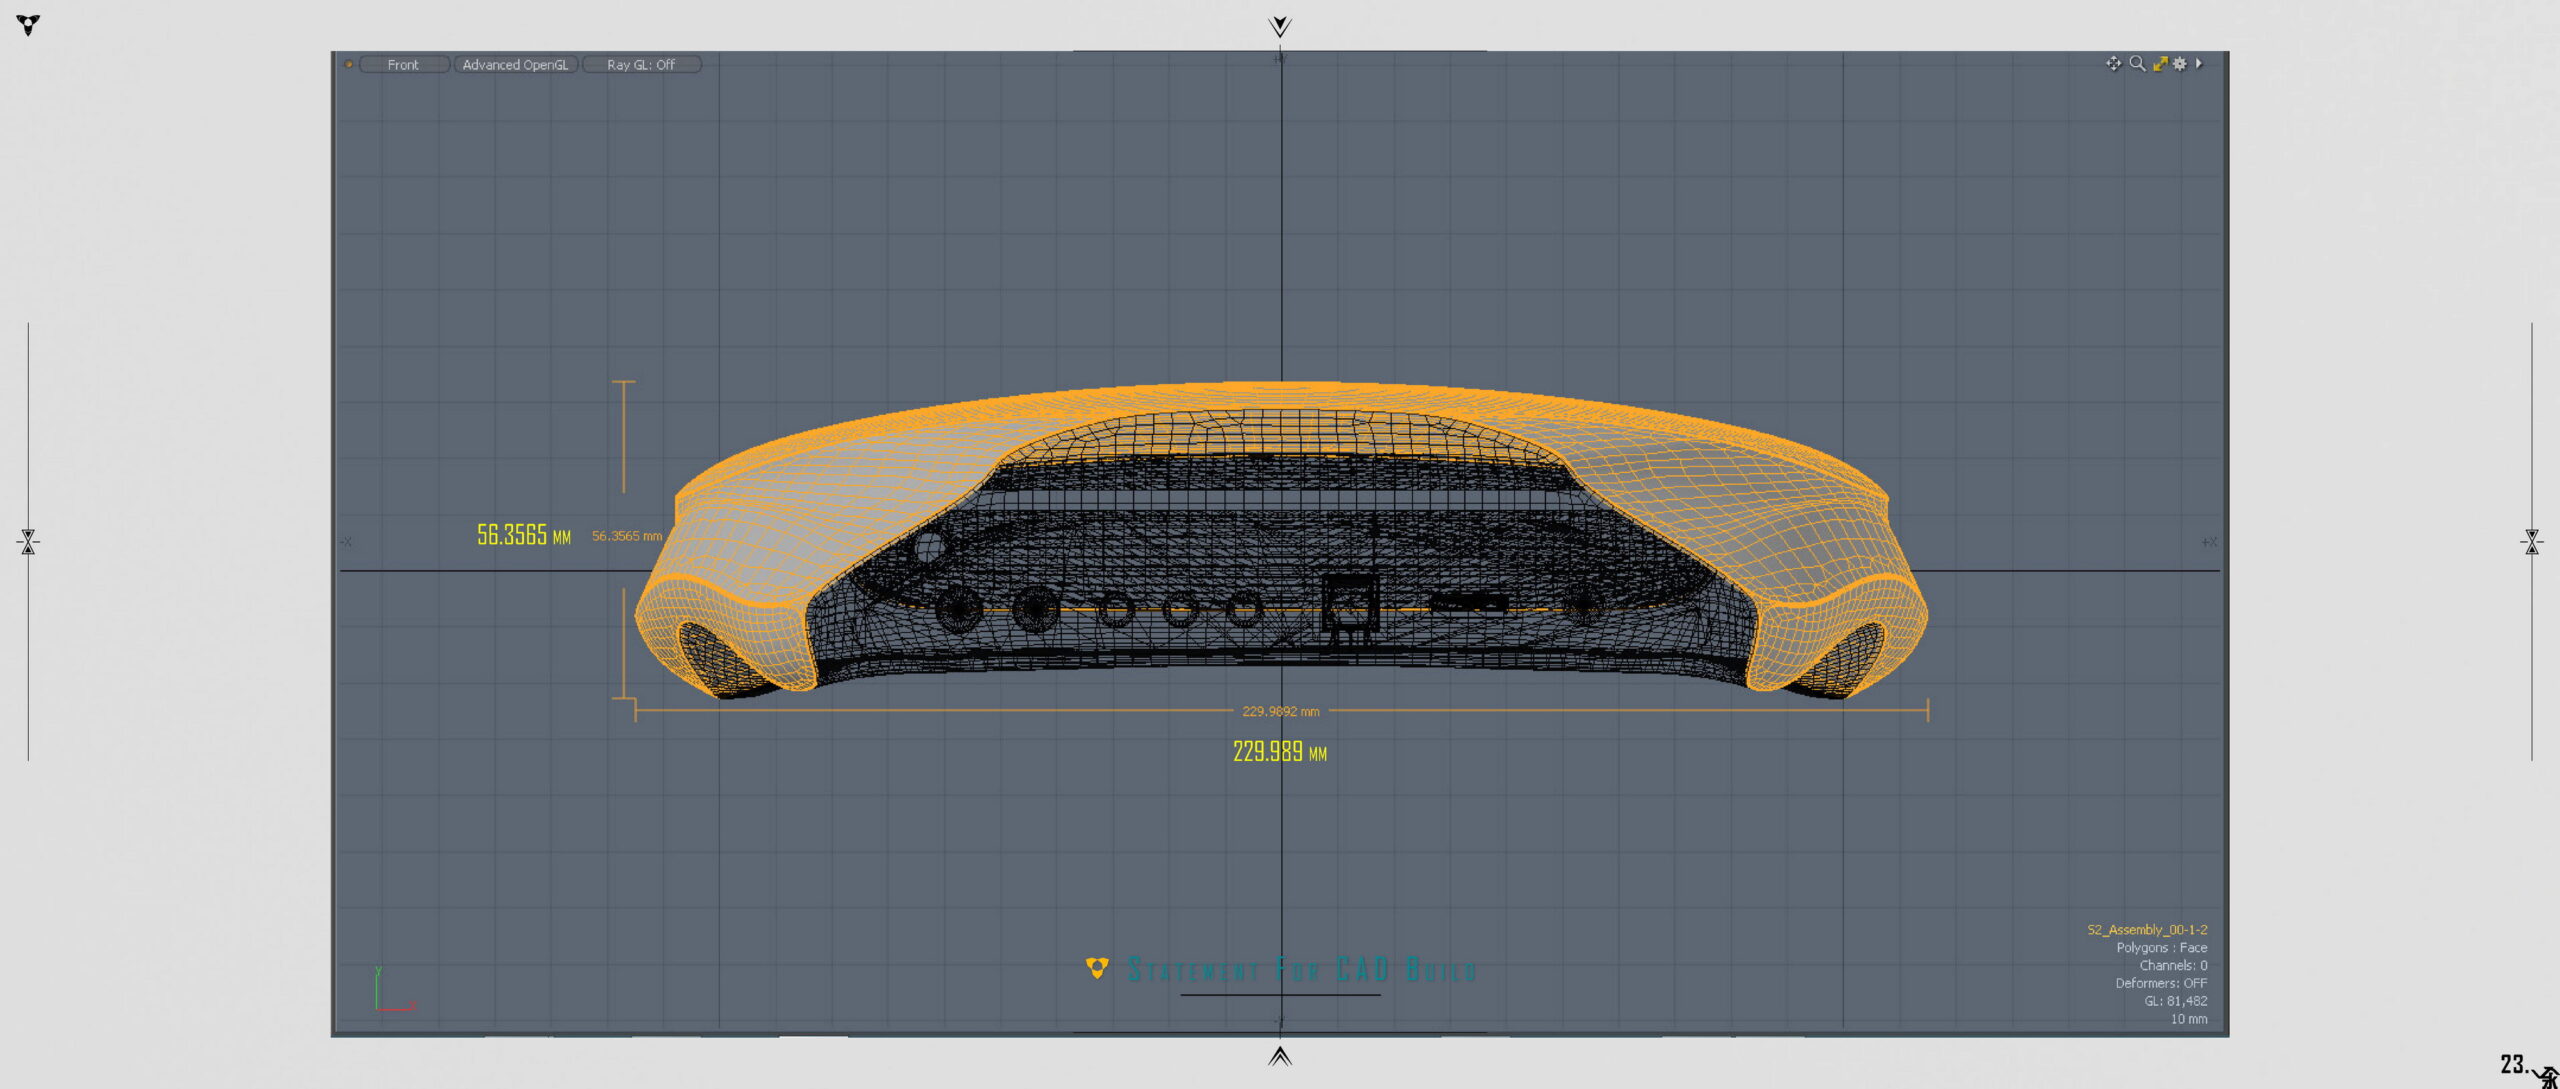Click the up chevron arrow at bottom center
Viewport: 2560px width, 1089px height.
pos(1279,1056)
